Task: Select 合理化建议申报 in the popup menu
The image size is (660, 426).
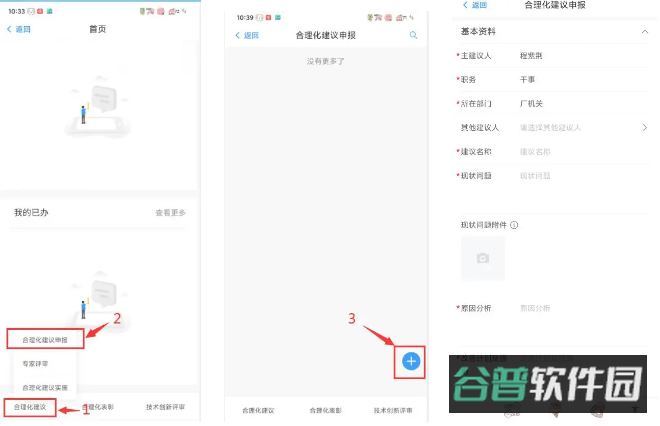Action: (x=45, y=340)
